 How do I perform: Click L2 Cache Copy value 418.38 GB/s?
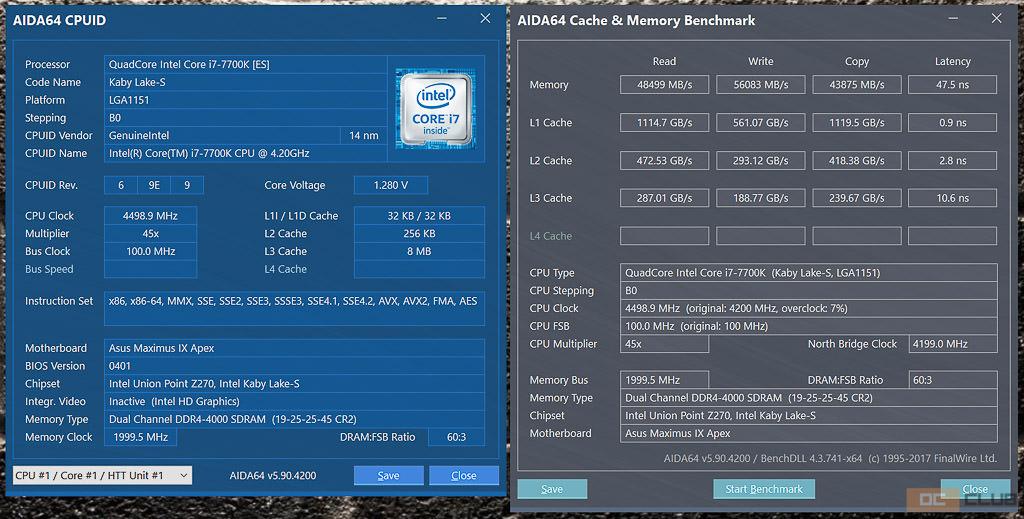click(857, 161)
